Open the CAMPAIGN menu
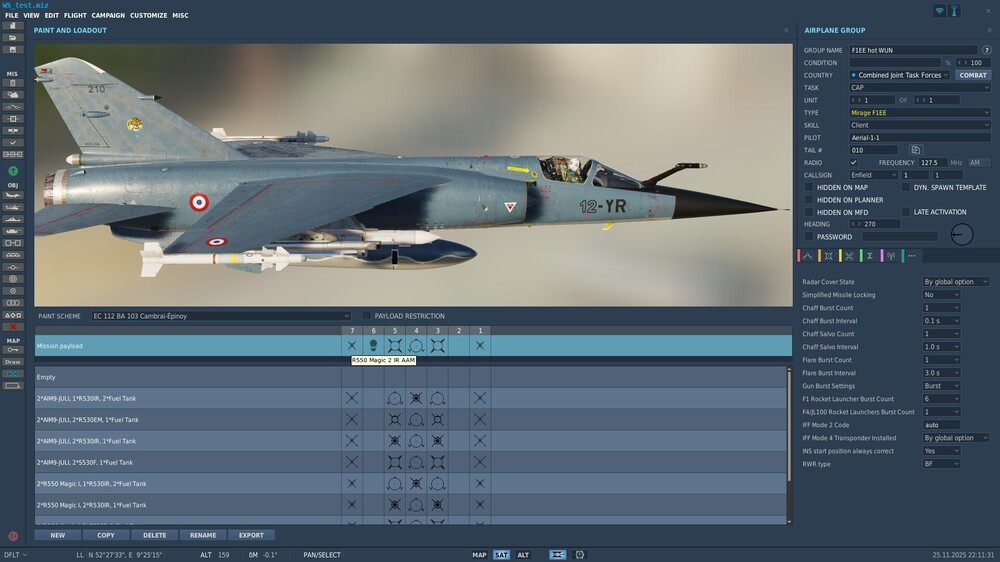Screen dimensions: 1000x562 pyautogui.click(x=108, y=15)
